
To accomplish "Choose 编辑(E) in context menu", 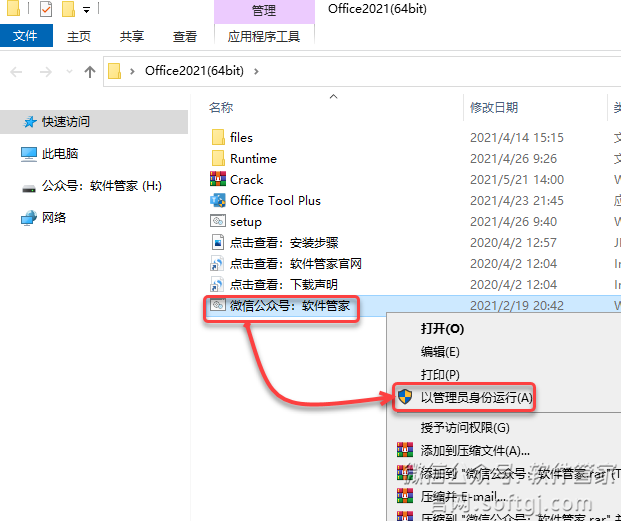I will 440,352.
